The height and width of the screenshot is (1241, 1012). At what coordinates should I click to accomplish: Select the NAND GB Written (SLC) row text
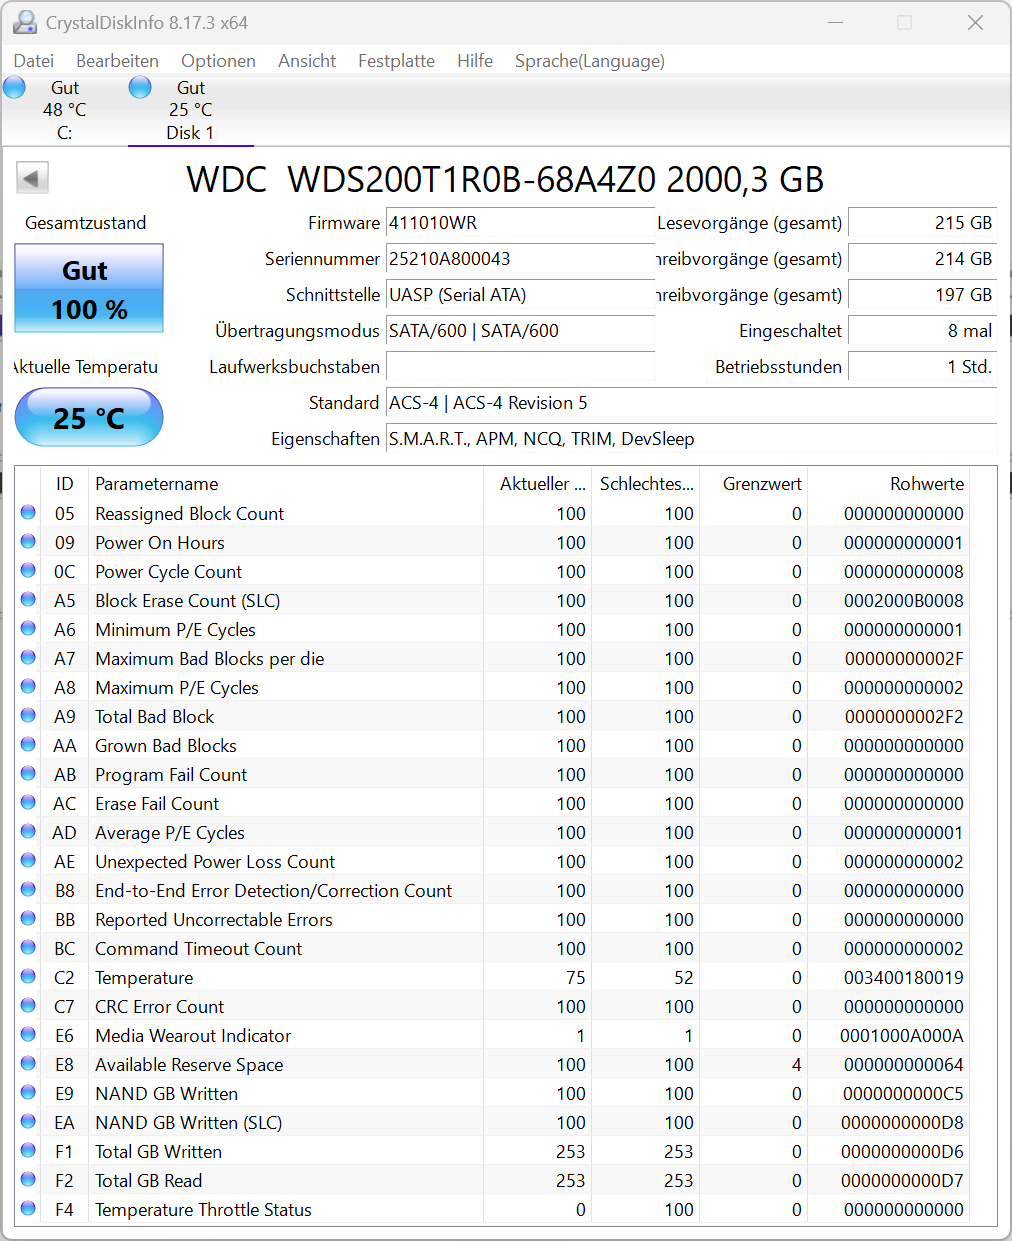point(188,1123)
